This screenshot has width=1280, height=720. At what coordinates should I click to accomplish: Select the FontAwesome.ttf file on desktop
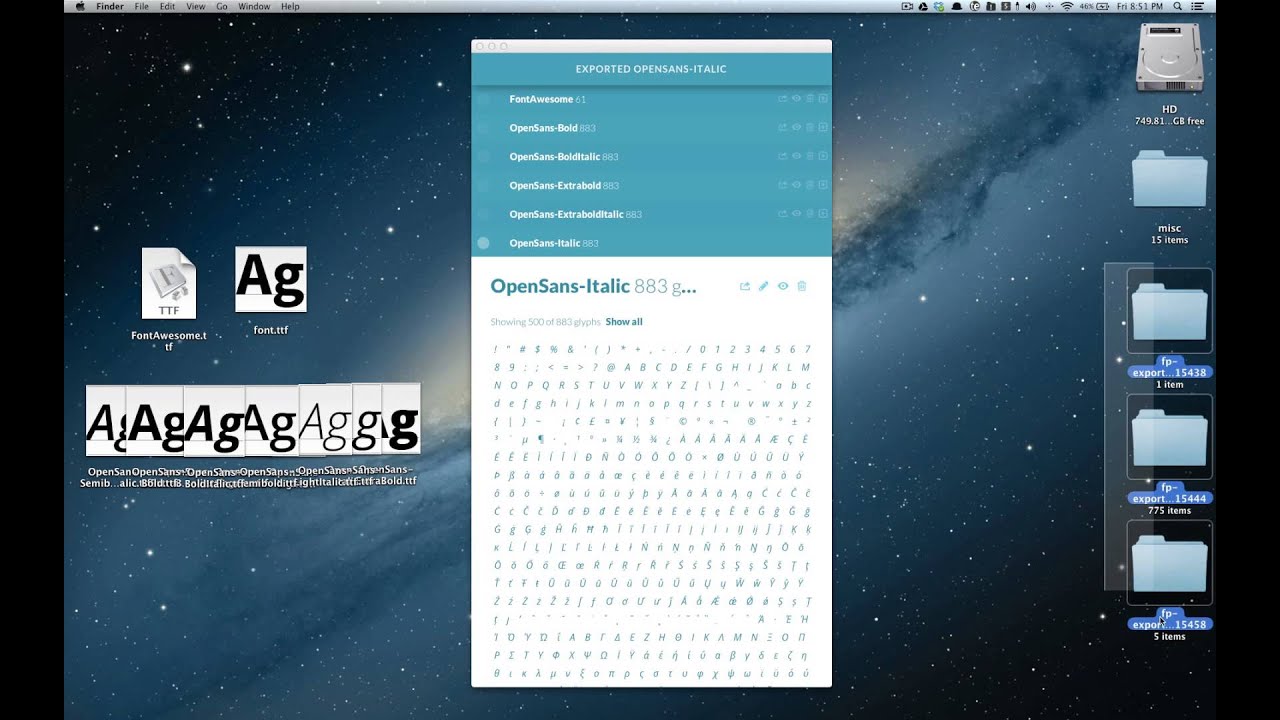(x=169, y=298)
